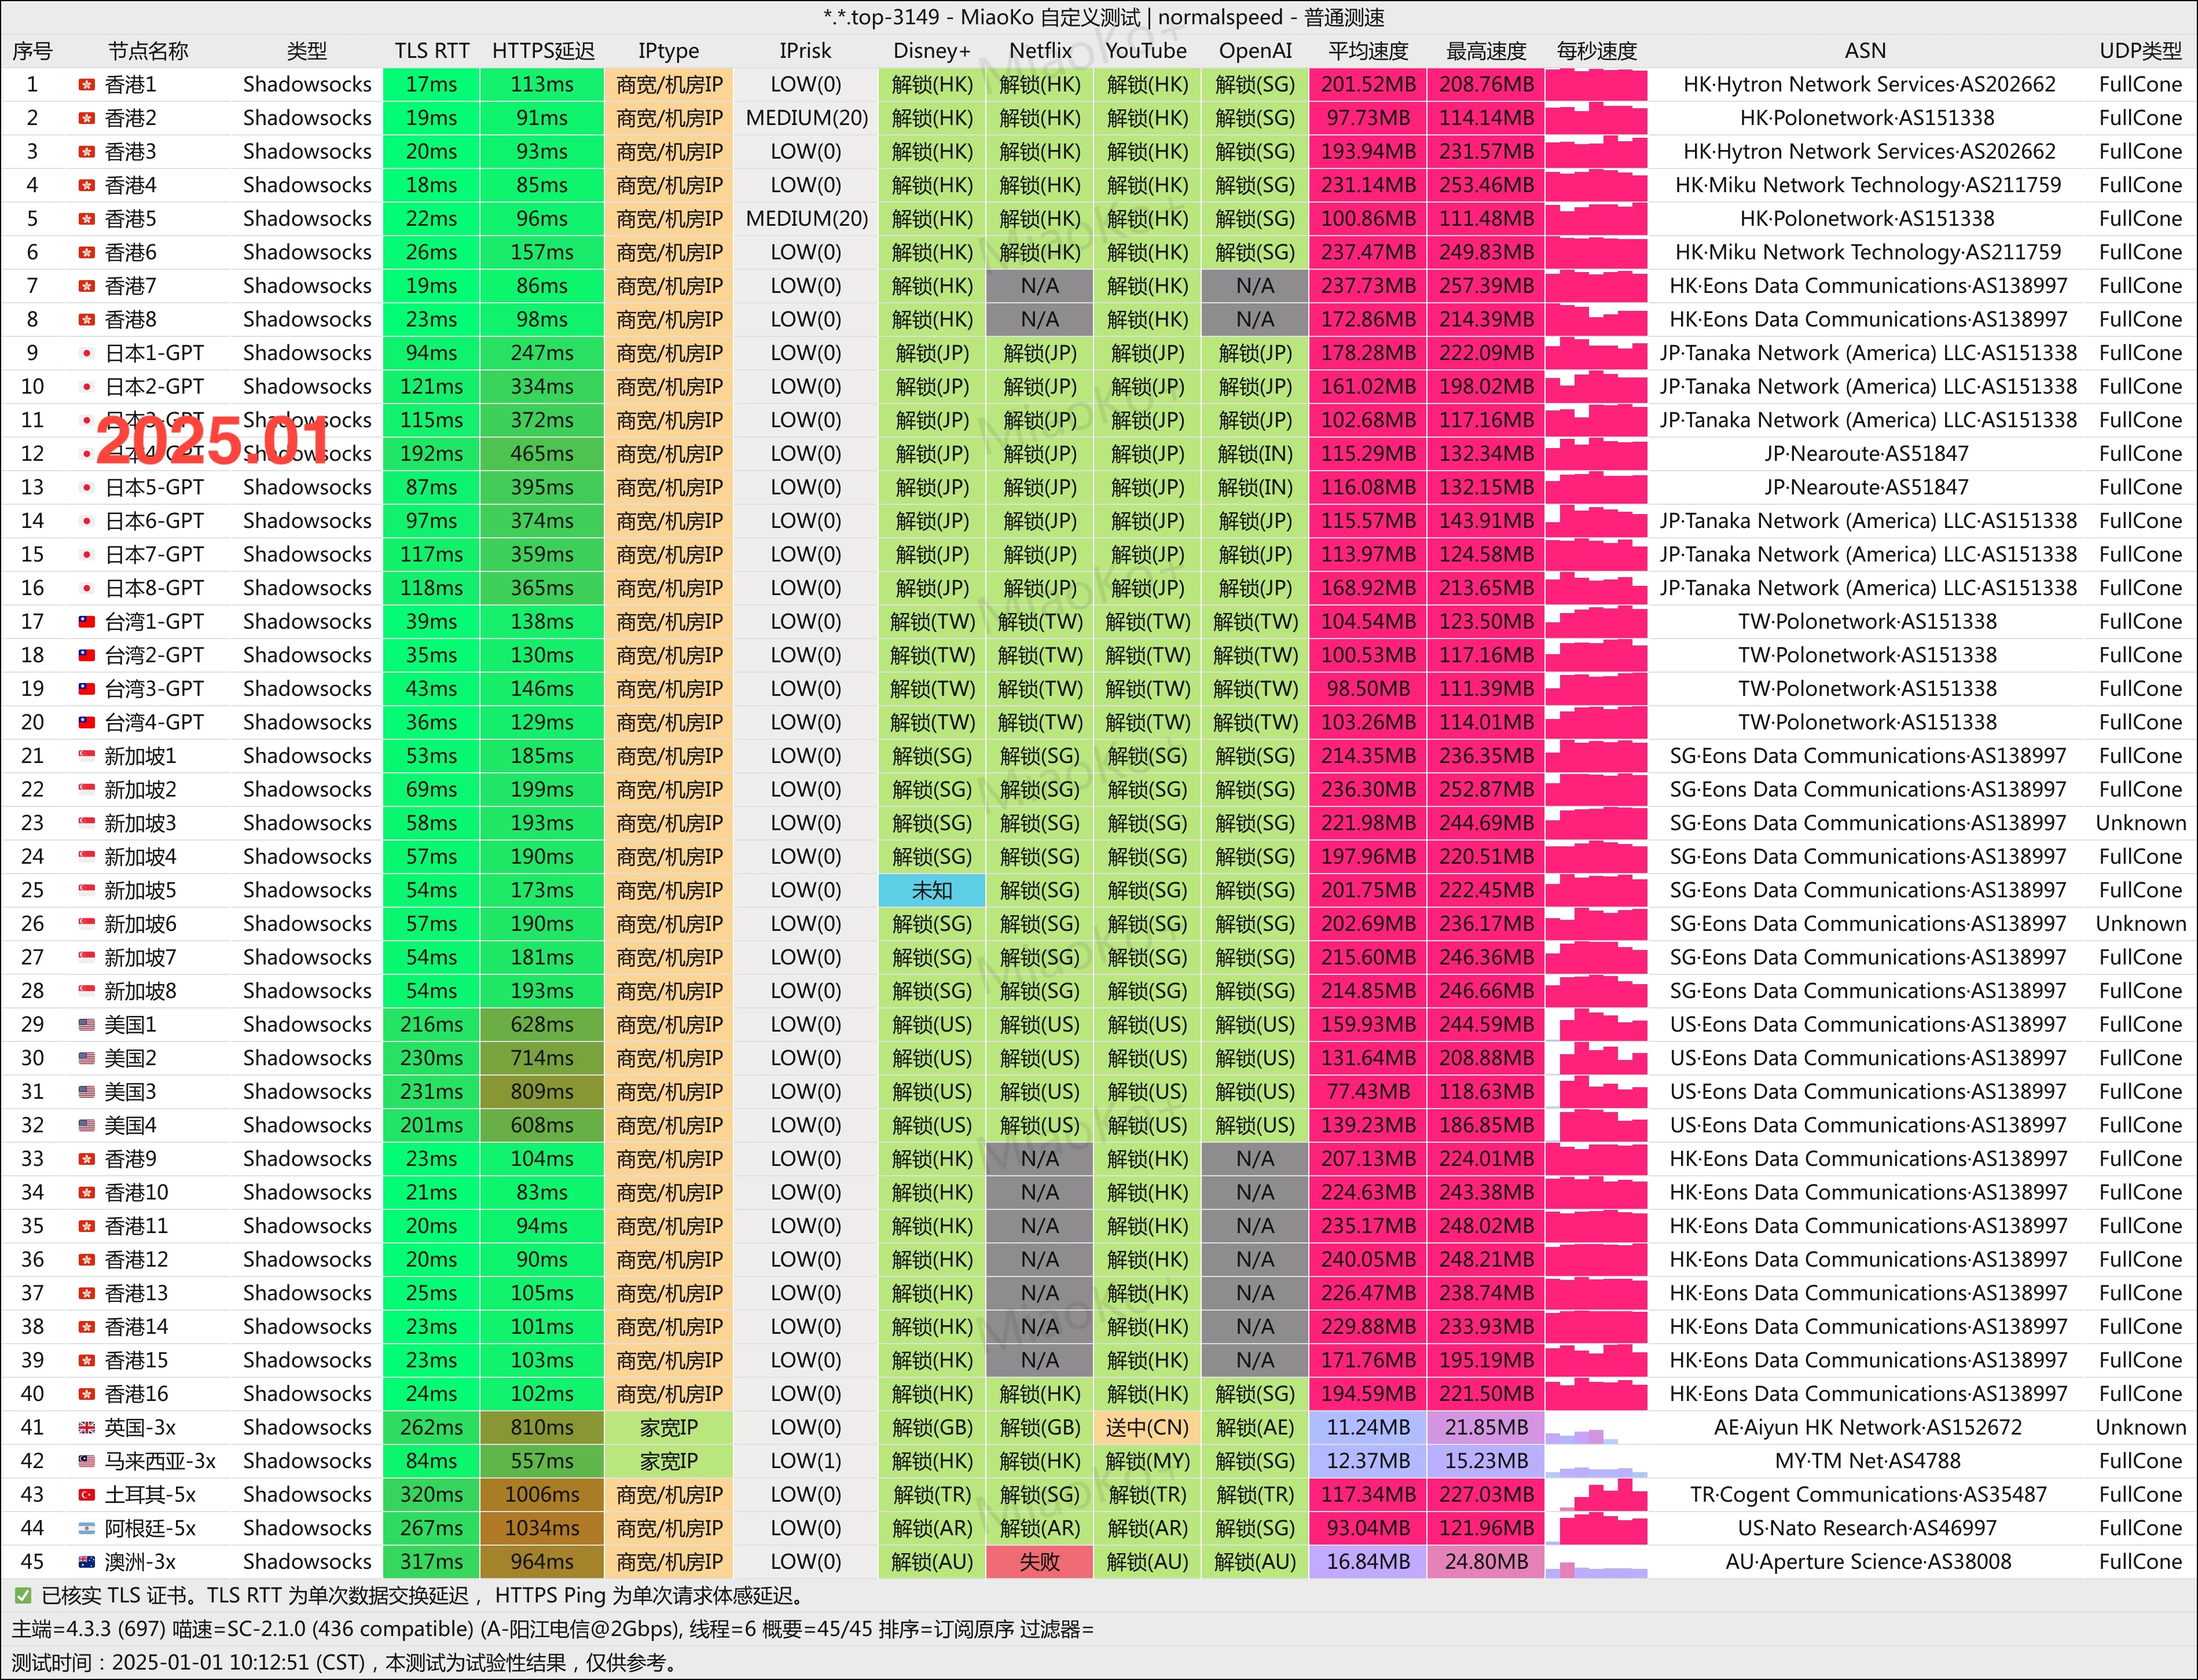Click the US flag icon beside 美国1
The width and height of the screenshot is (2198, 1680).
coord(87,1025)
